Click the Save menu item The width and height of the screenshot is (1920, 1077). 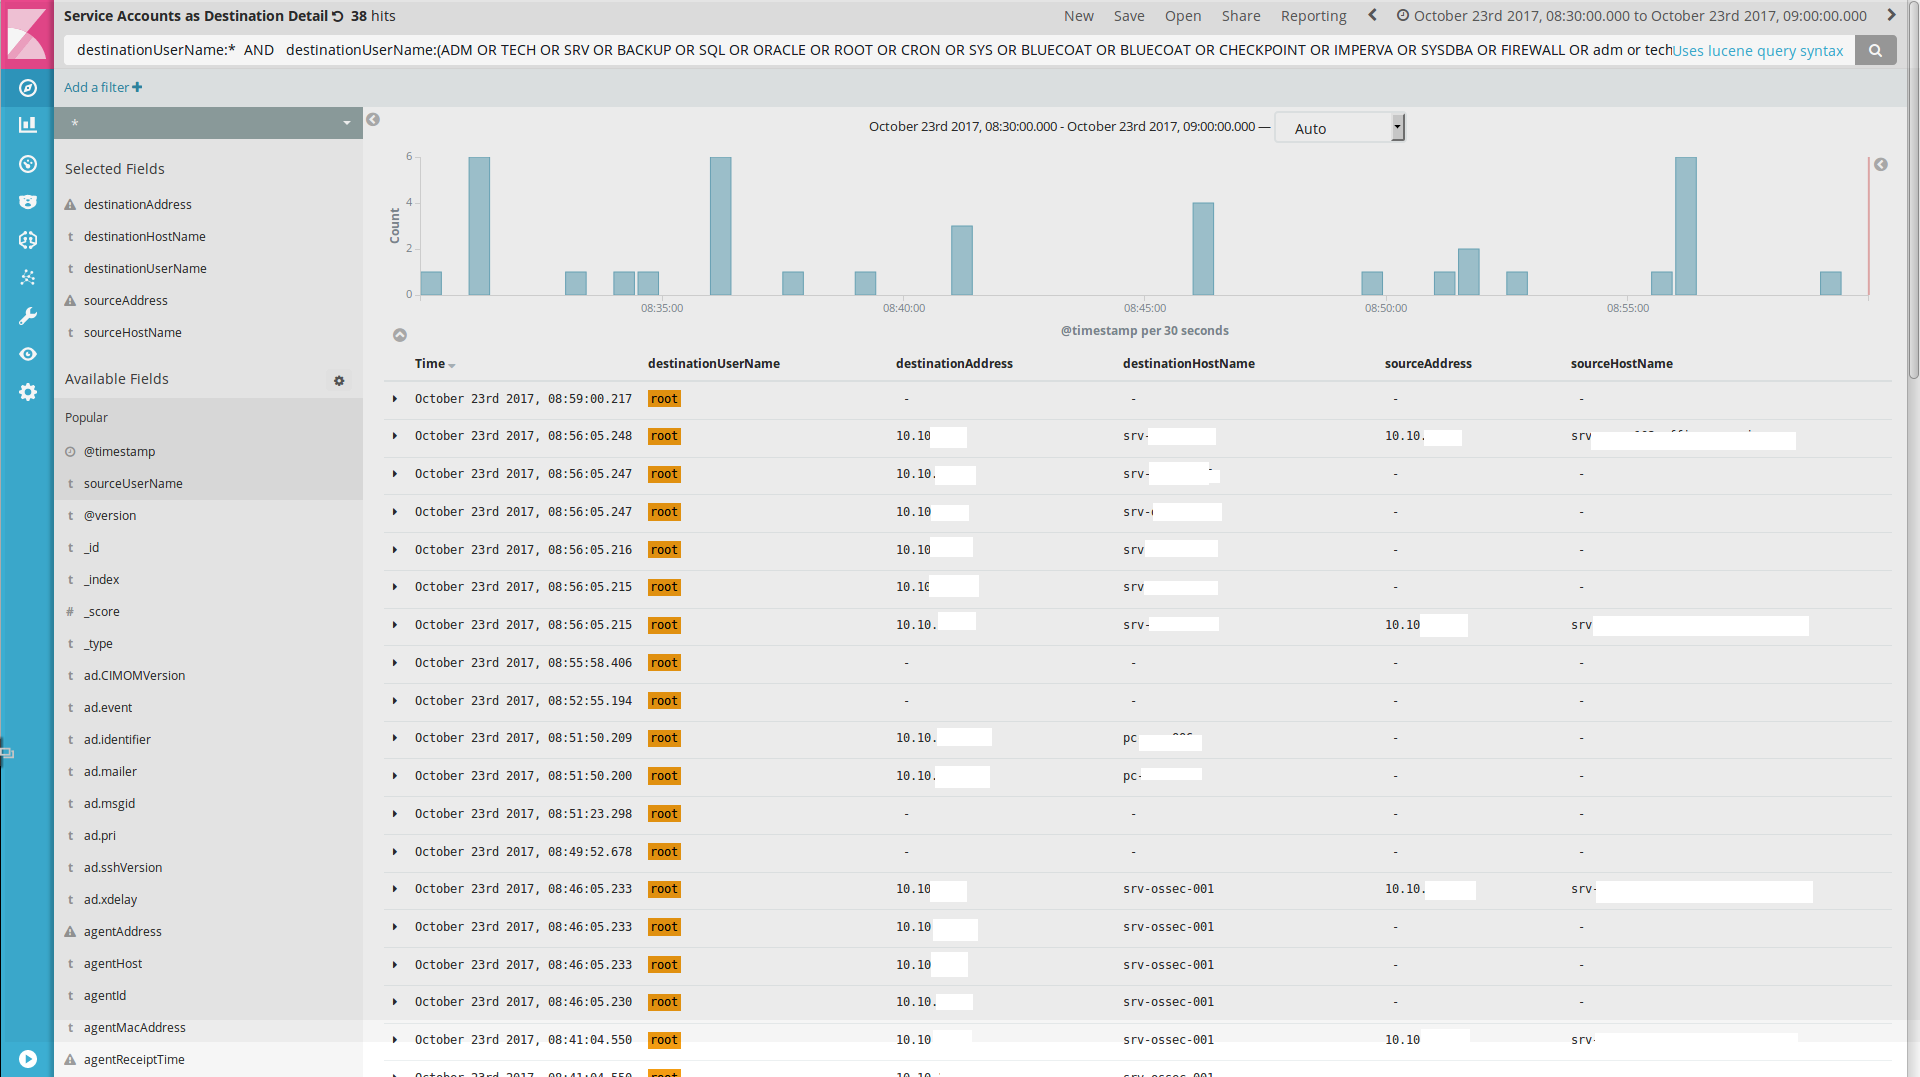click(x=1129, y=16)
